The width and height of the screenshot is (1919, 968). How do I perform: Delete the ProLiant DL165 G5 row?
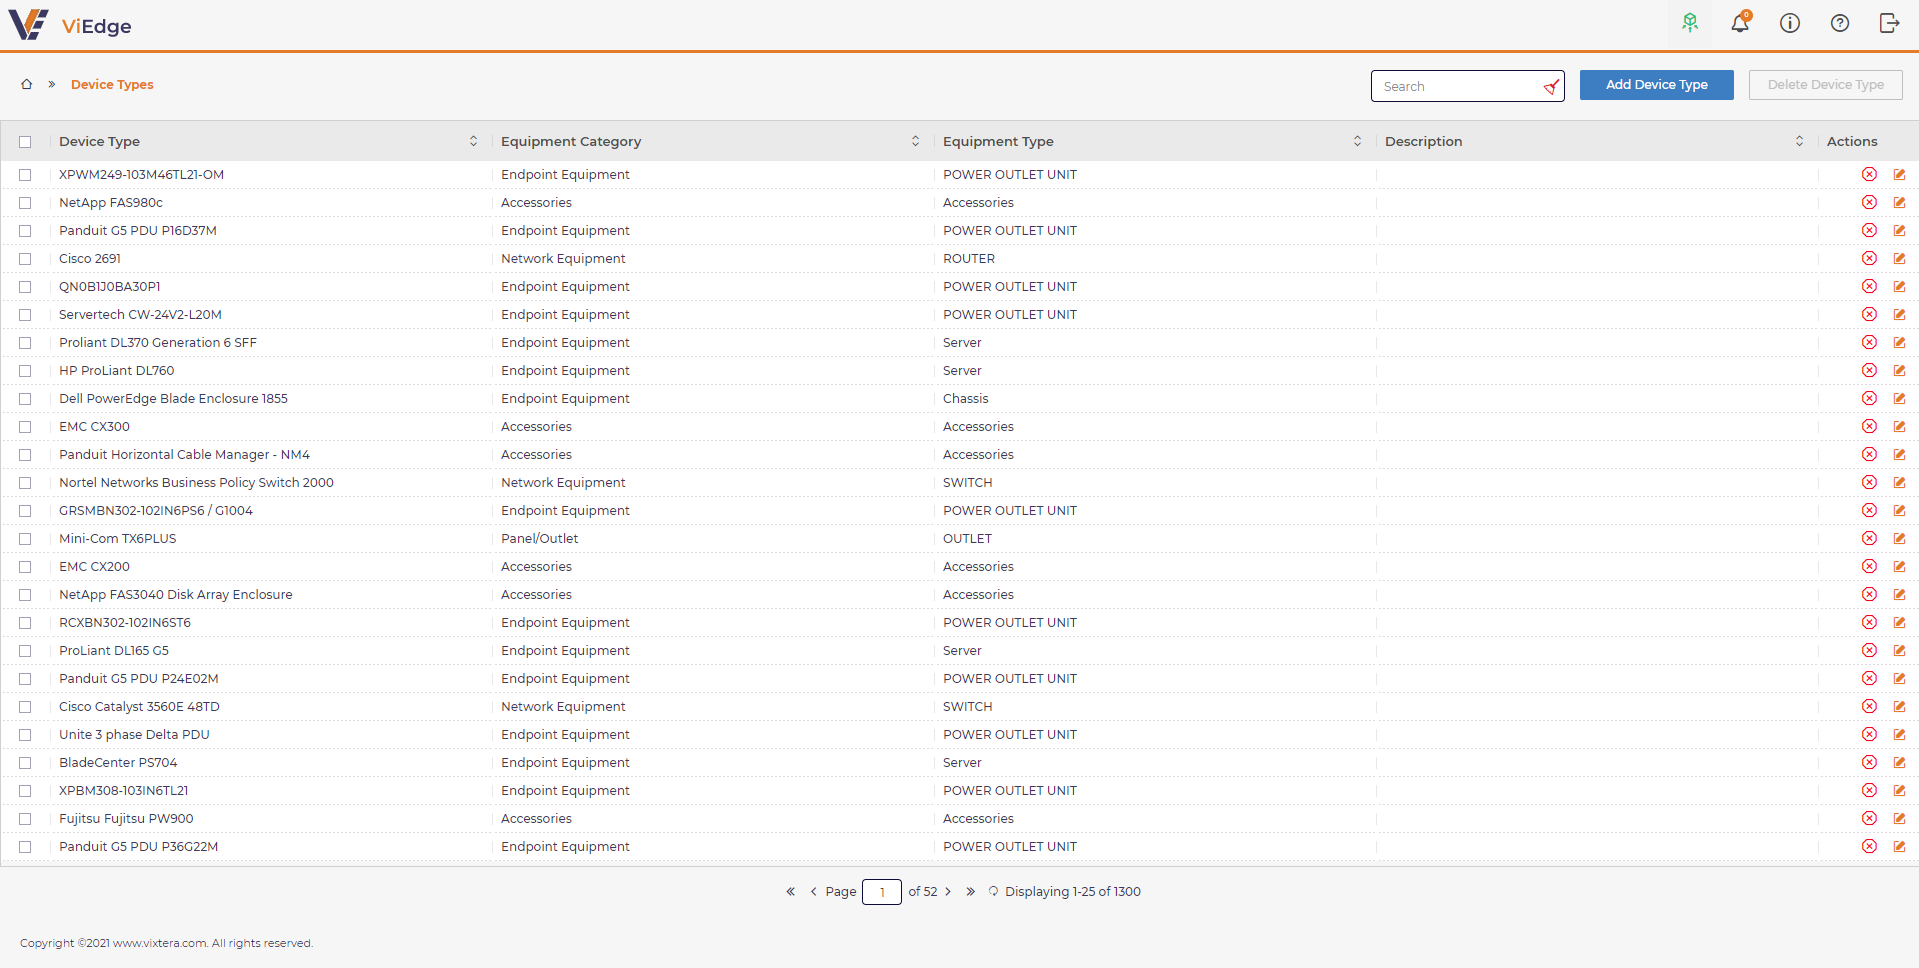tap(1869, 650)
